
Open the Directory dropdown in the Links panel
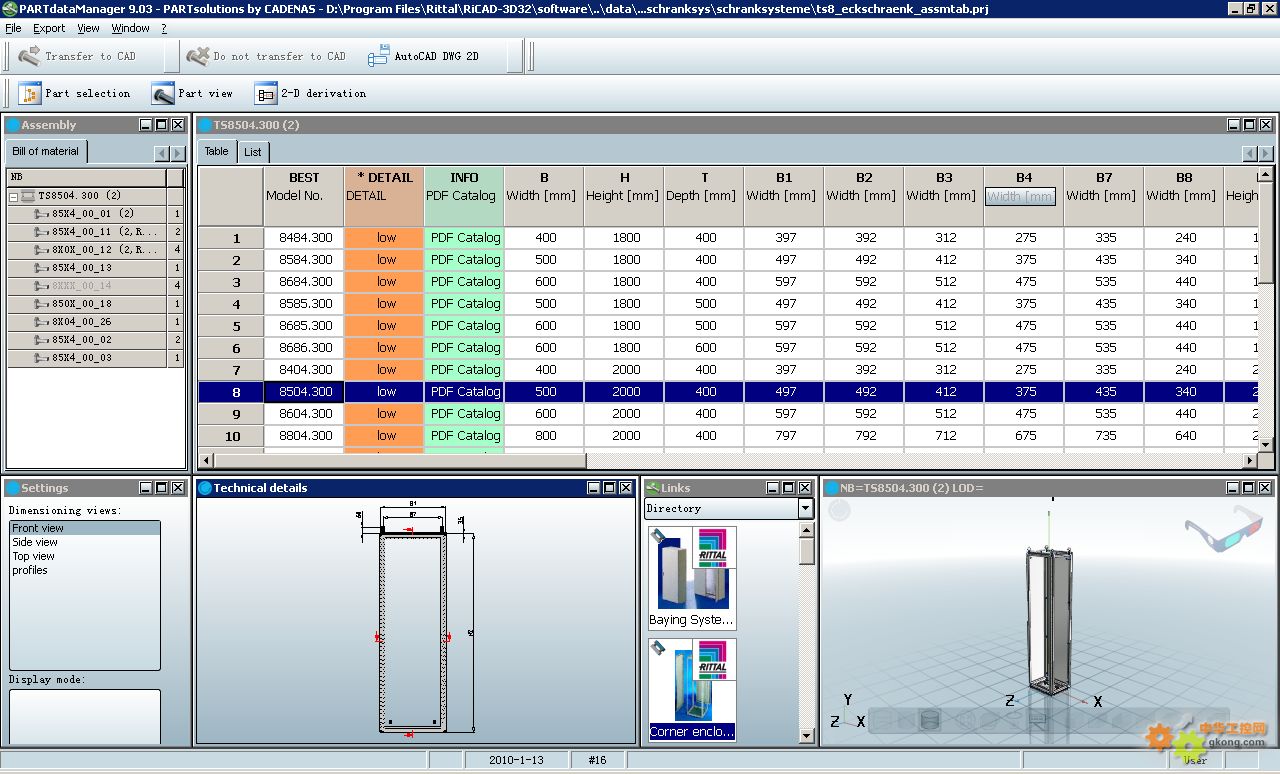point(805,509)
